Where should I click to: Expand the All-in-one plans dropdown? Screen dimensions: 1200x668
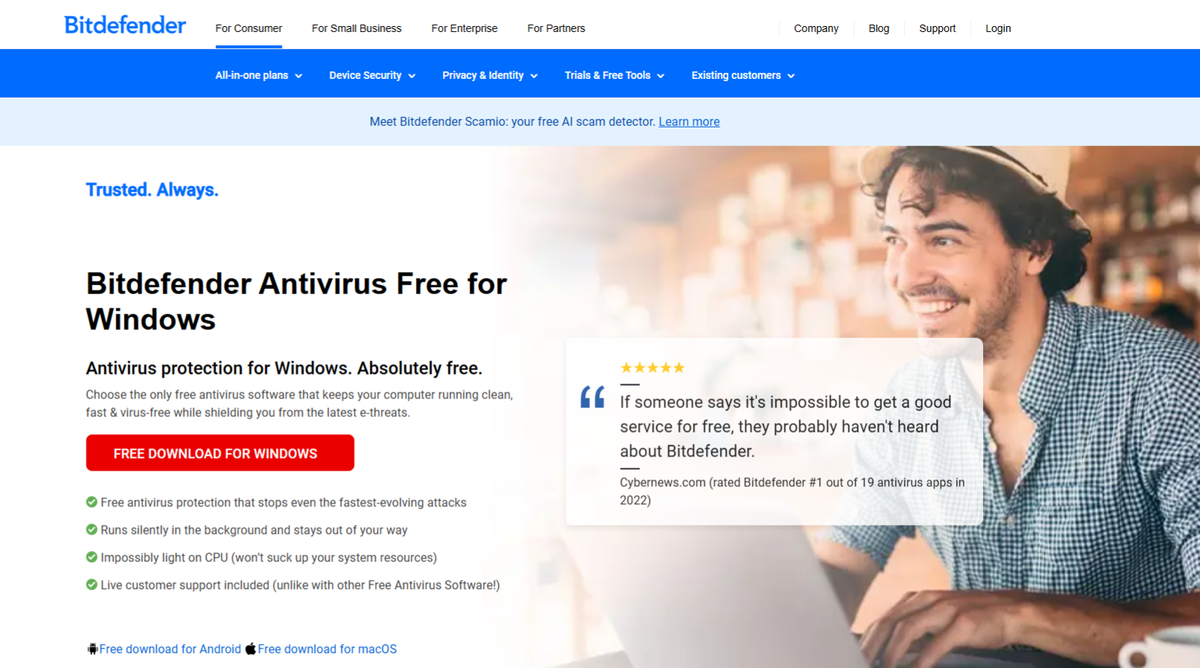pos(259,75)
